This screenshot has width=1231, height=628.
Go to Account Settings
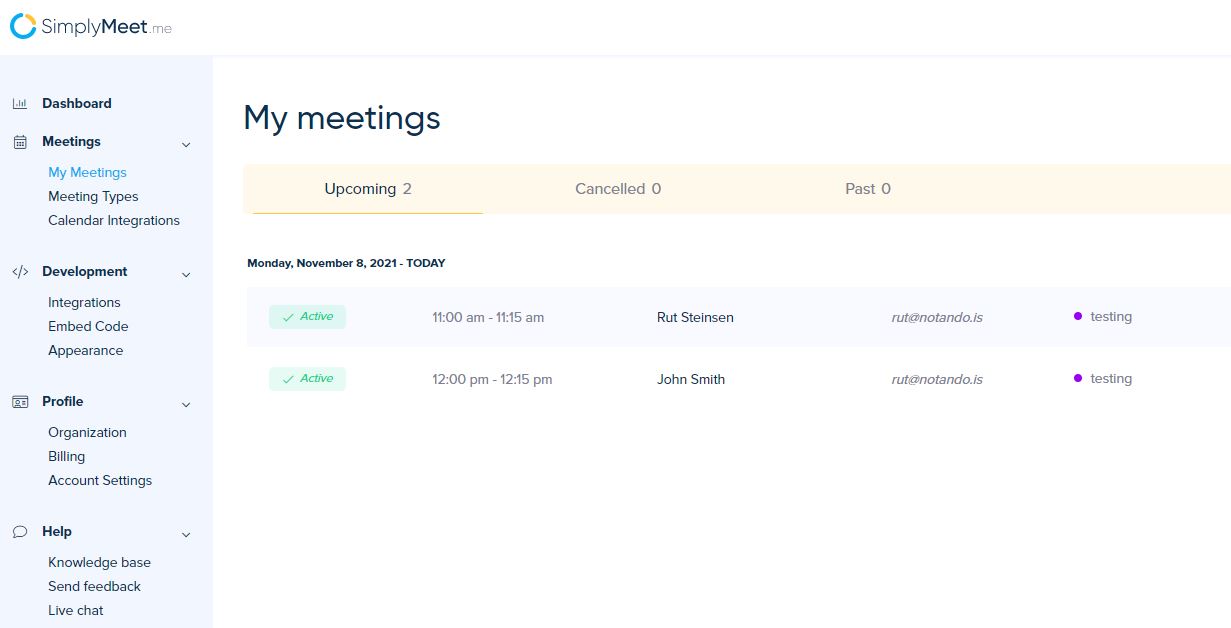pyautogui.click(x=100, y=481)
